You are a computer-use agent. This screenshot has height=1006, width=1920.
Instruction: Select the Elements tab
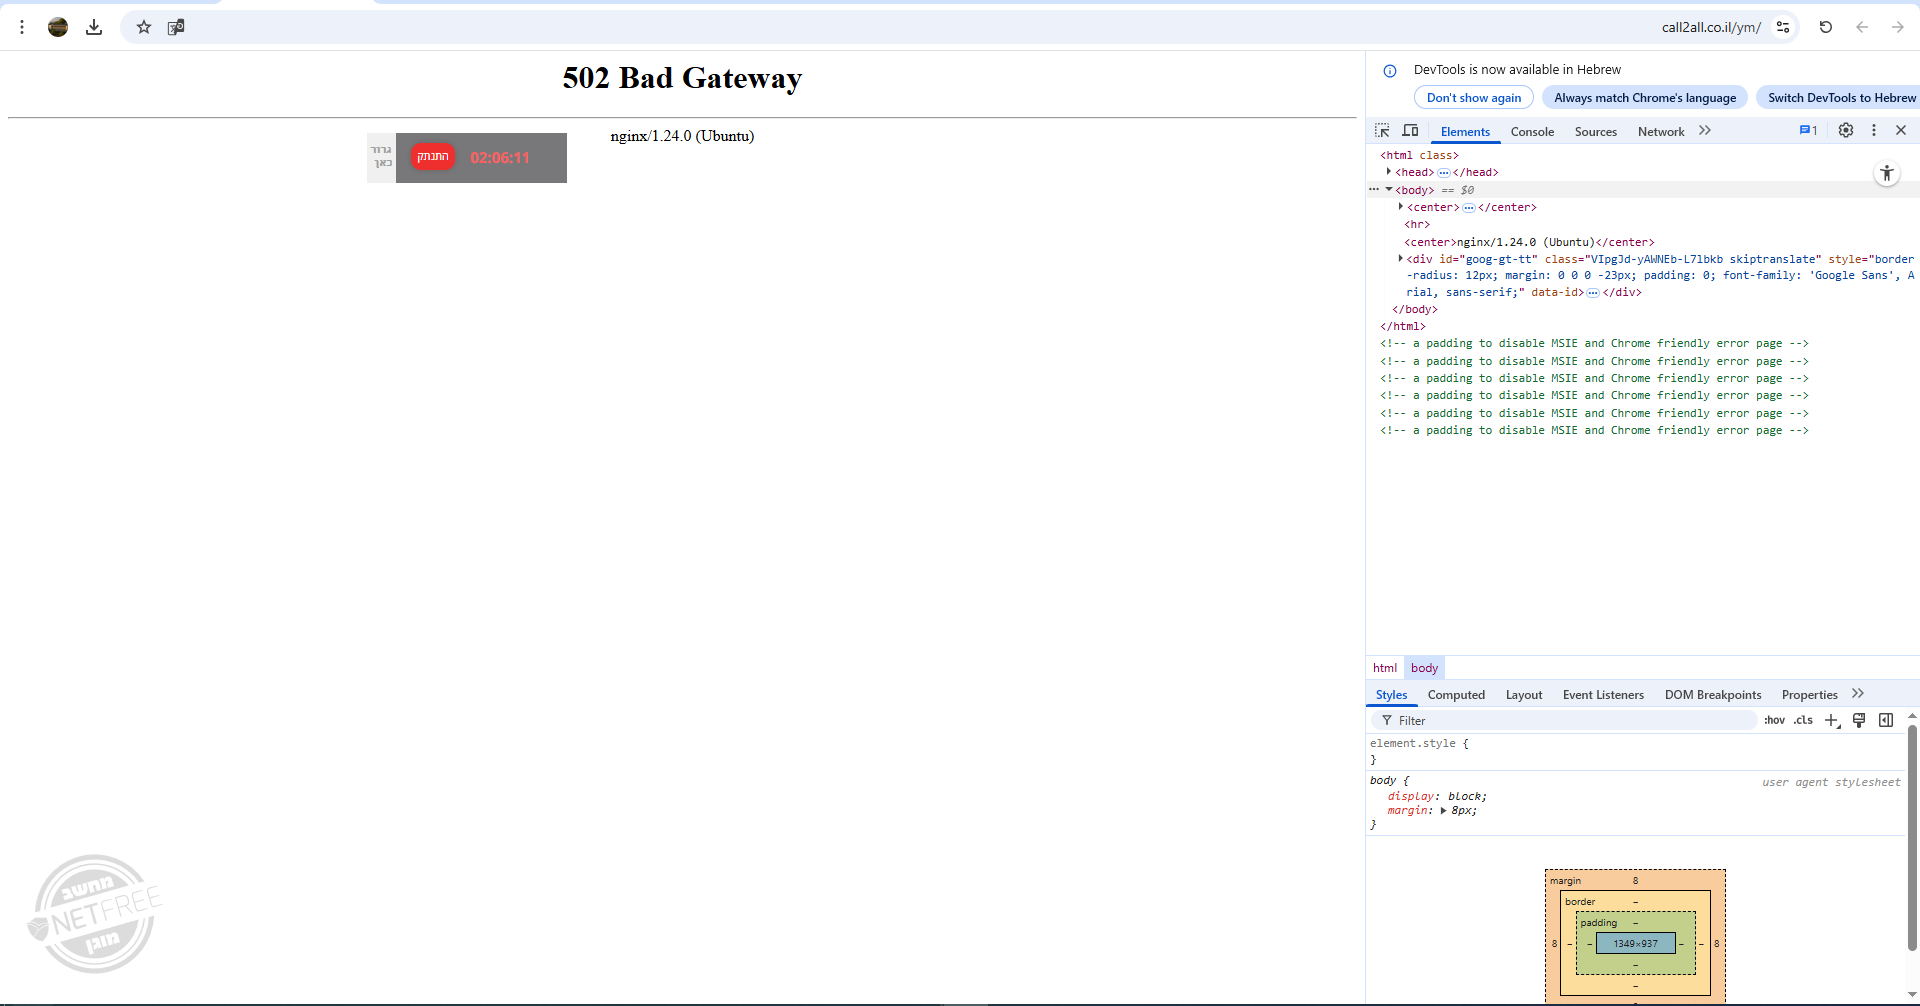pos(1465,131)
